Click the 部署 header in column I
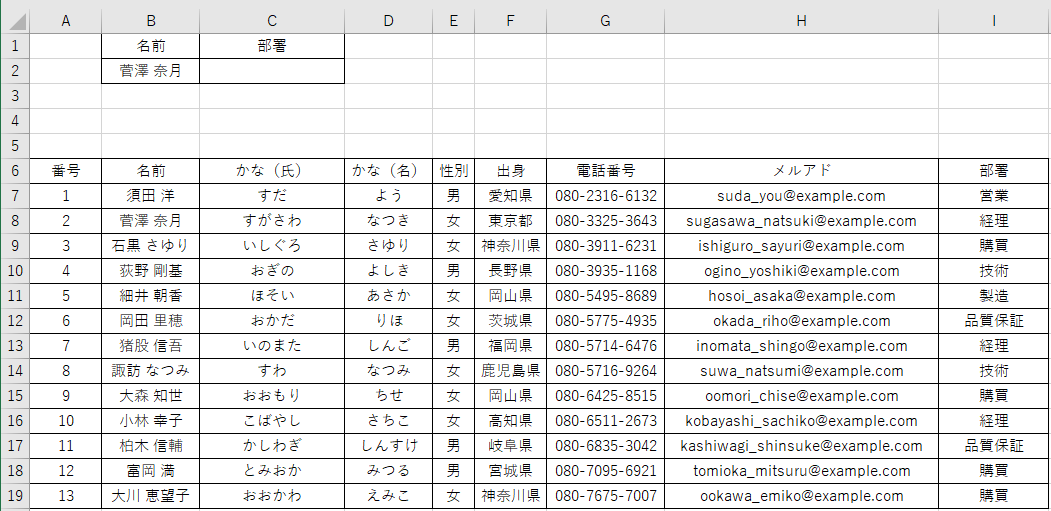The height and width of the screenshot is (511, 1051). (x=994, y=170)
